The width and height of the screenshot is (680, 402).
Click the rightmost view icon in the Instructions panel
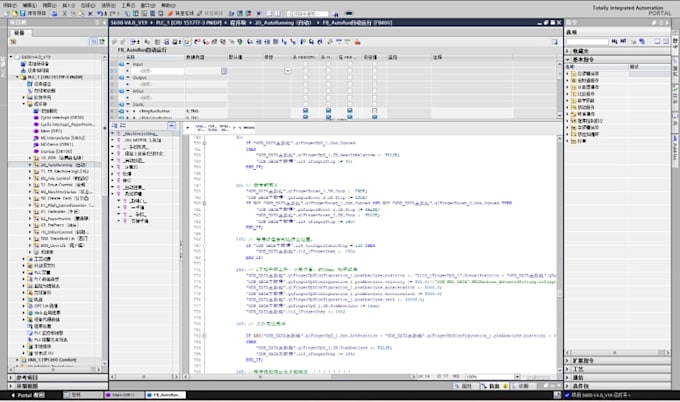tap(666, 41)
